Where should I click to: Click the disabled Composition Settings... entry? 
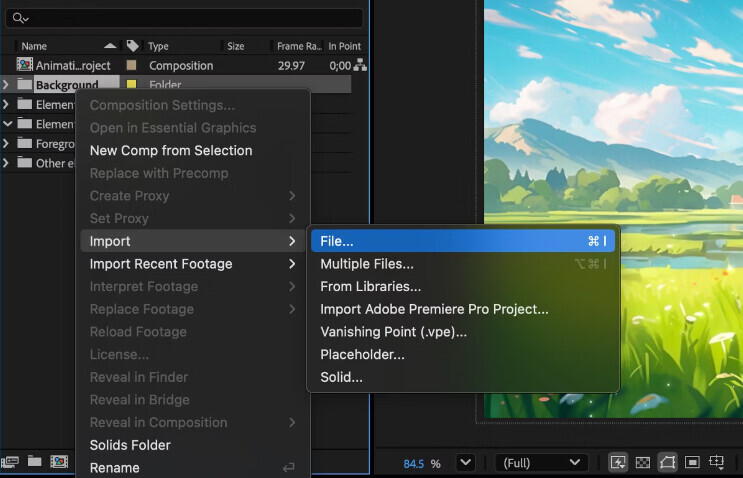[x=163, y=105]
